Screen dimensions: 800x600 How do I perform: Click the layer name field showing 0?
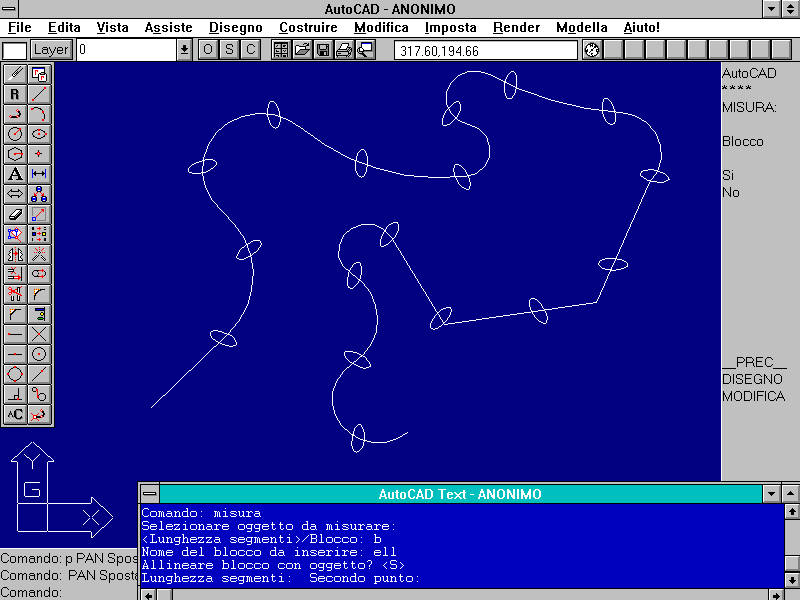(x=127, y=50)
